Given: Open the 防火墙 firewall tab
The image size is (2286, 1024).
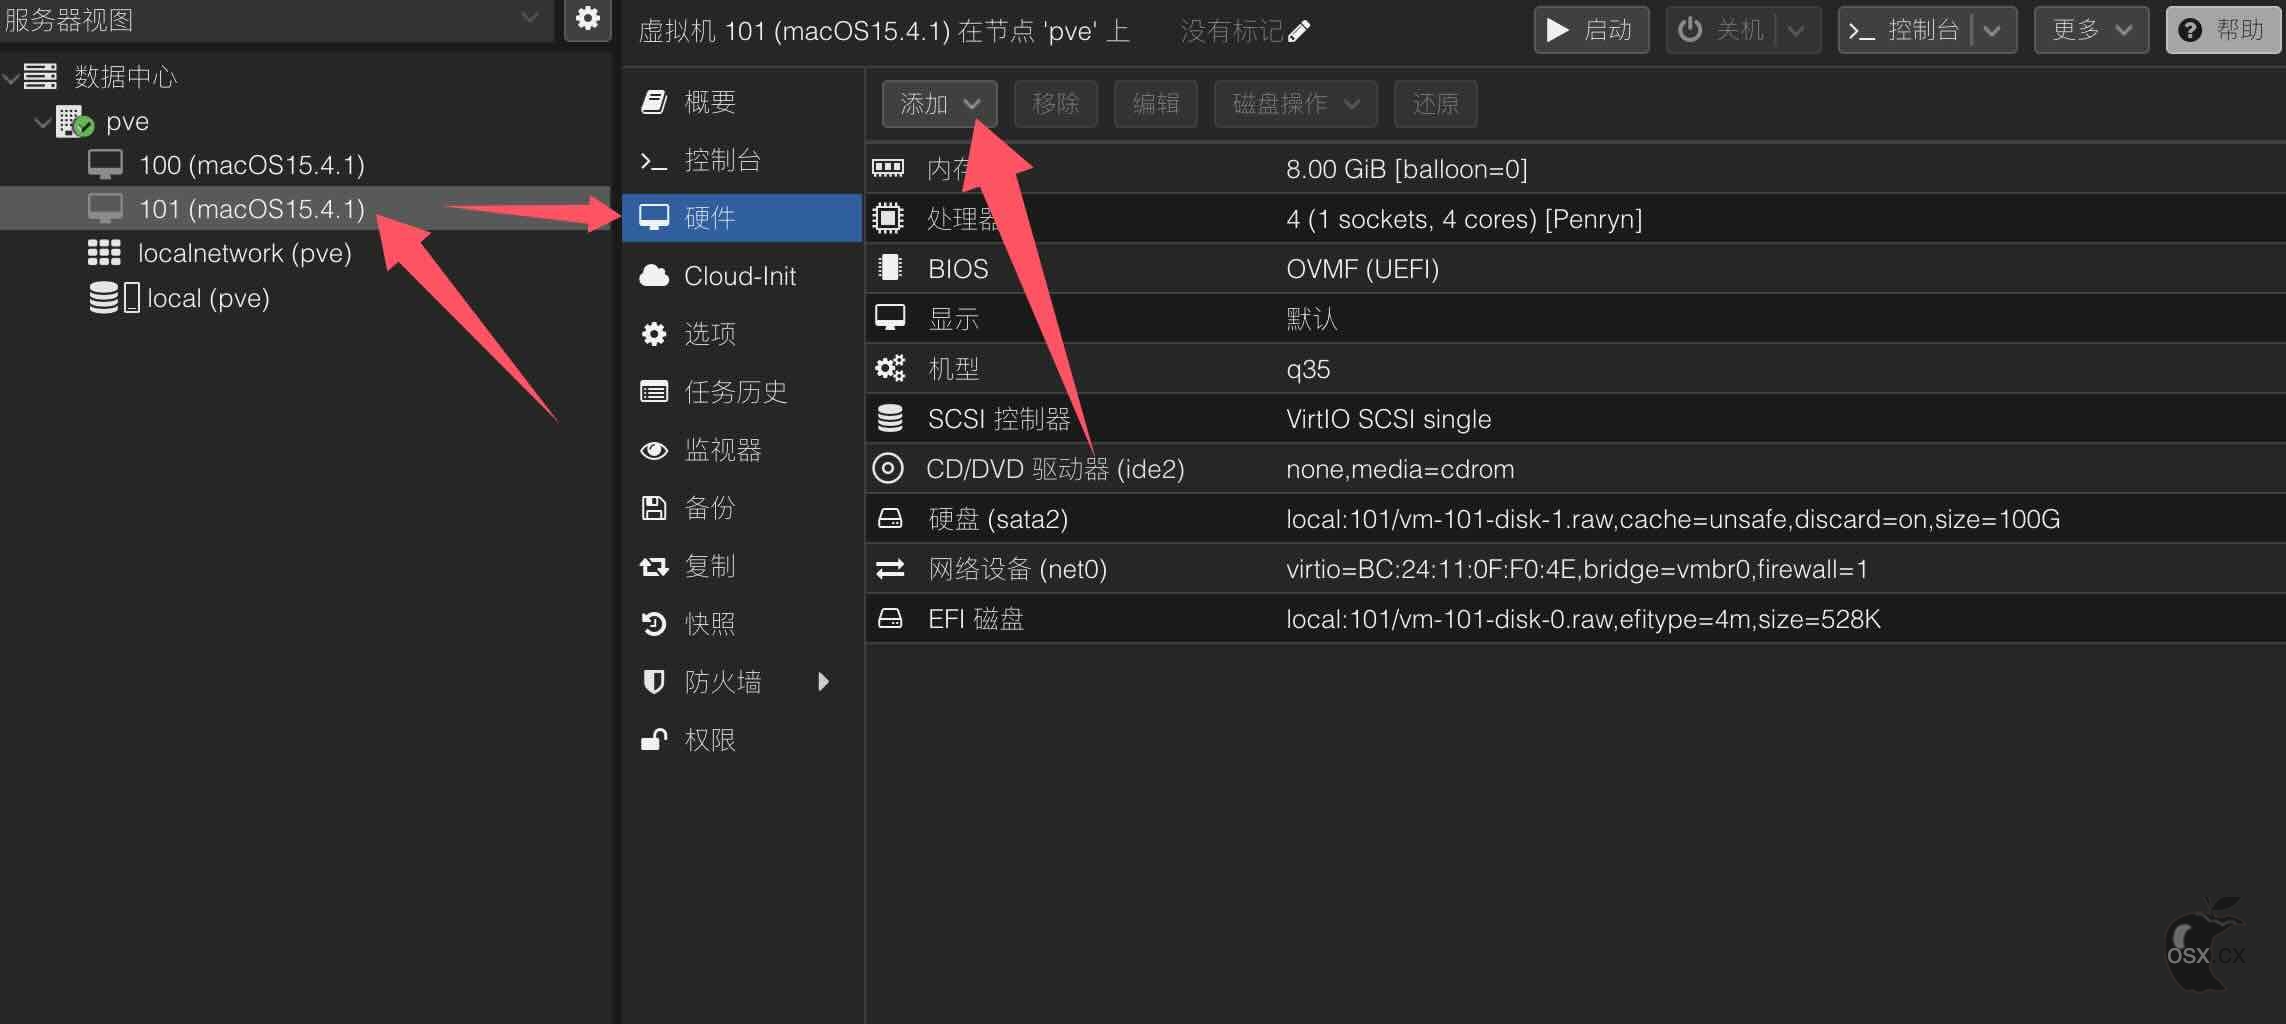Looking at the screenshot, I should 742,682.
